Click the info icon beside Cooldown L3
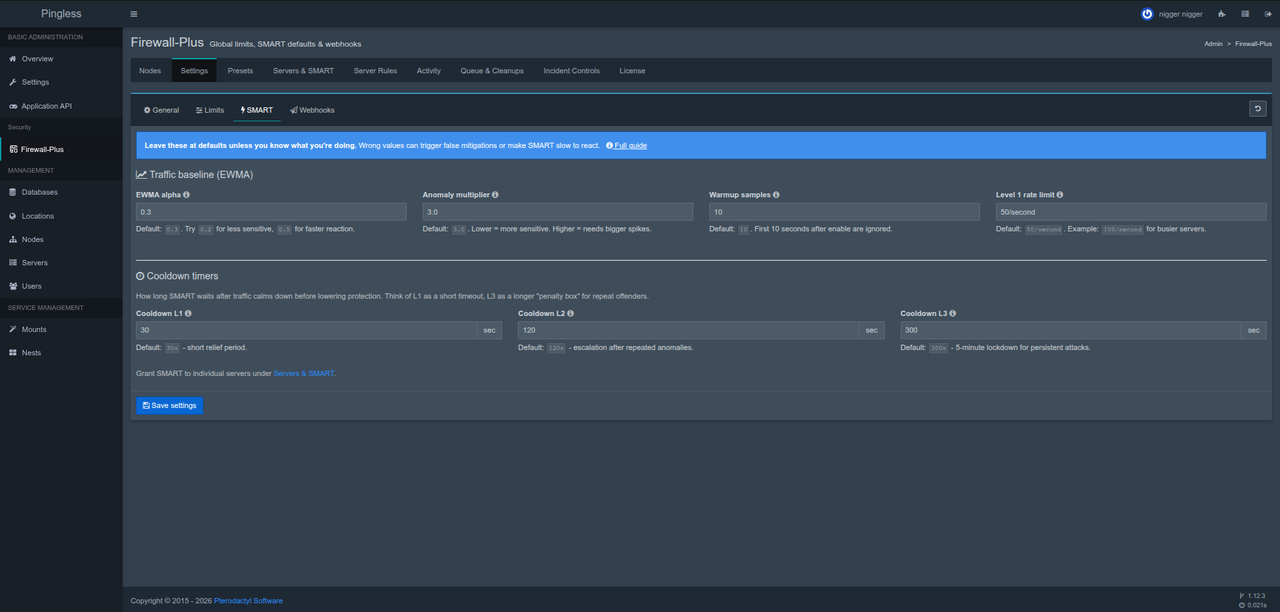 [953, 313]
